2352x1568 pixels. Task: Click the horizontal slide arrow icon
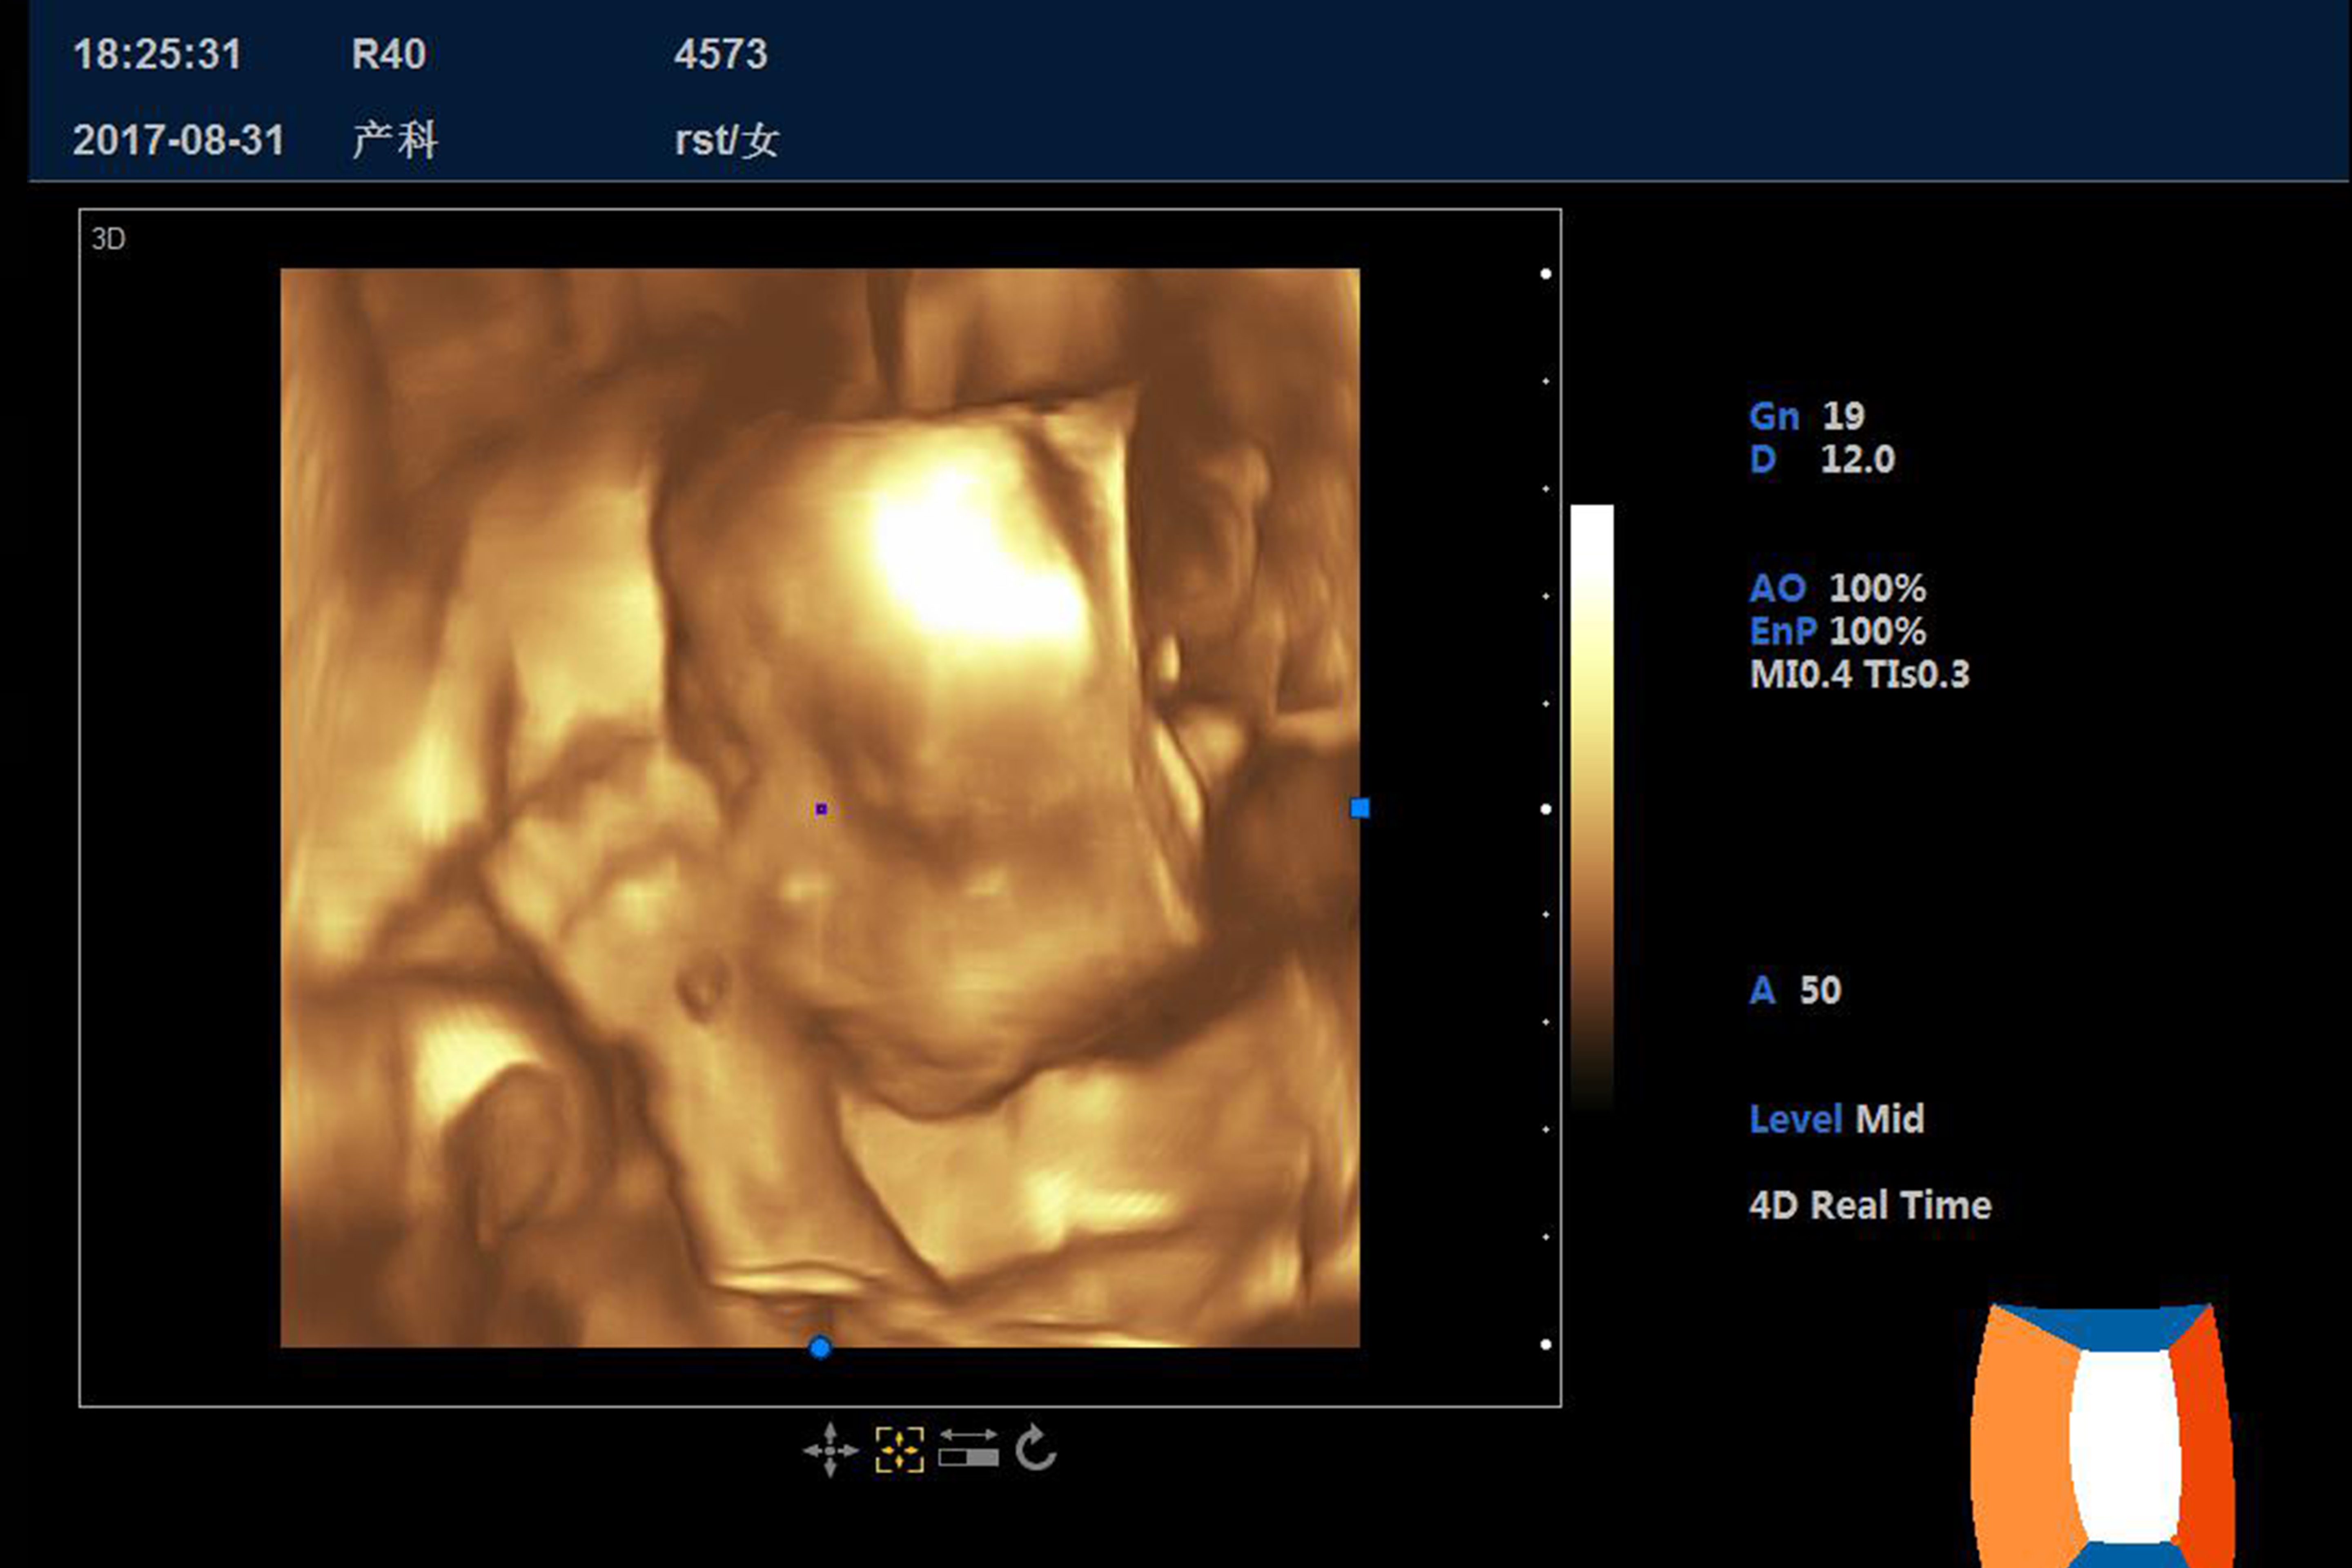click(x=968, y=1449)
